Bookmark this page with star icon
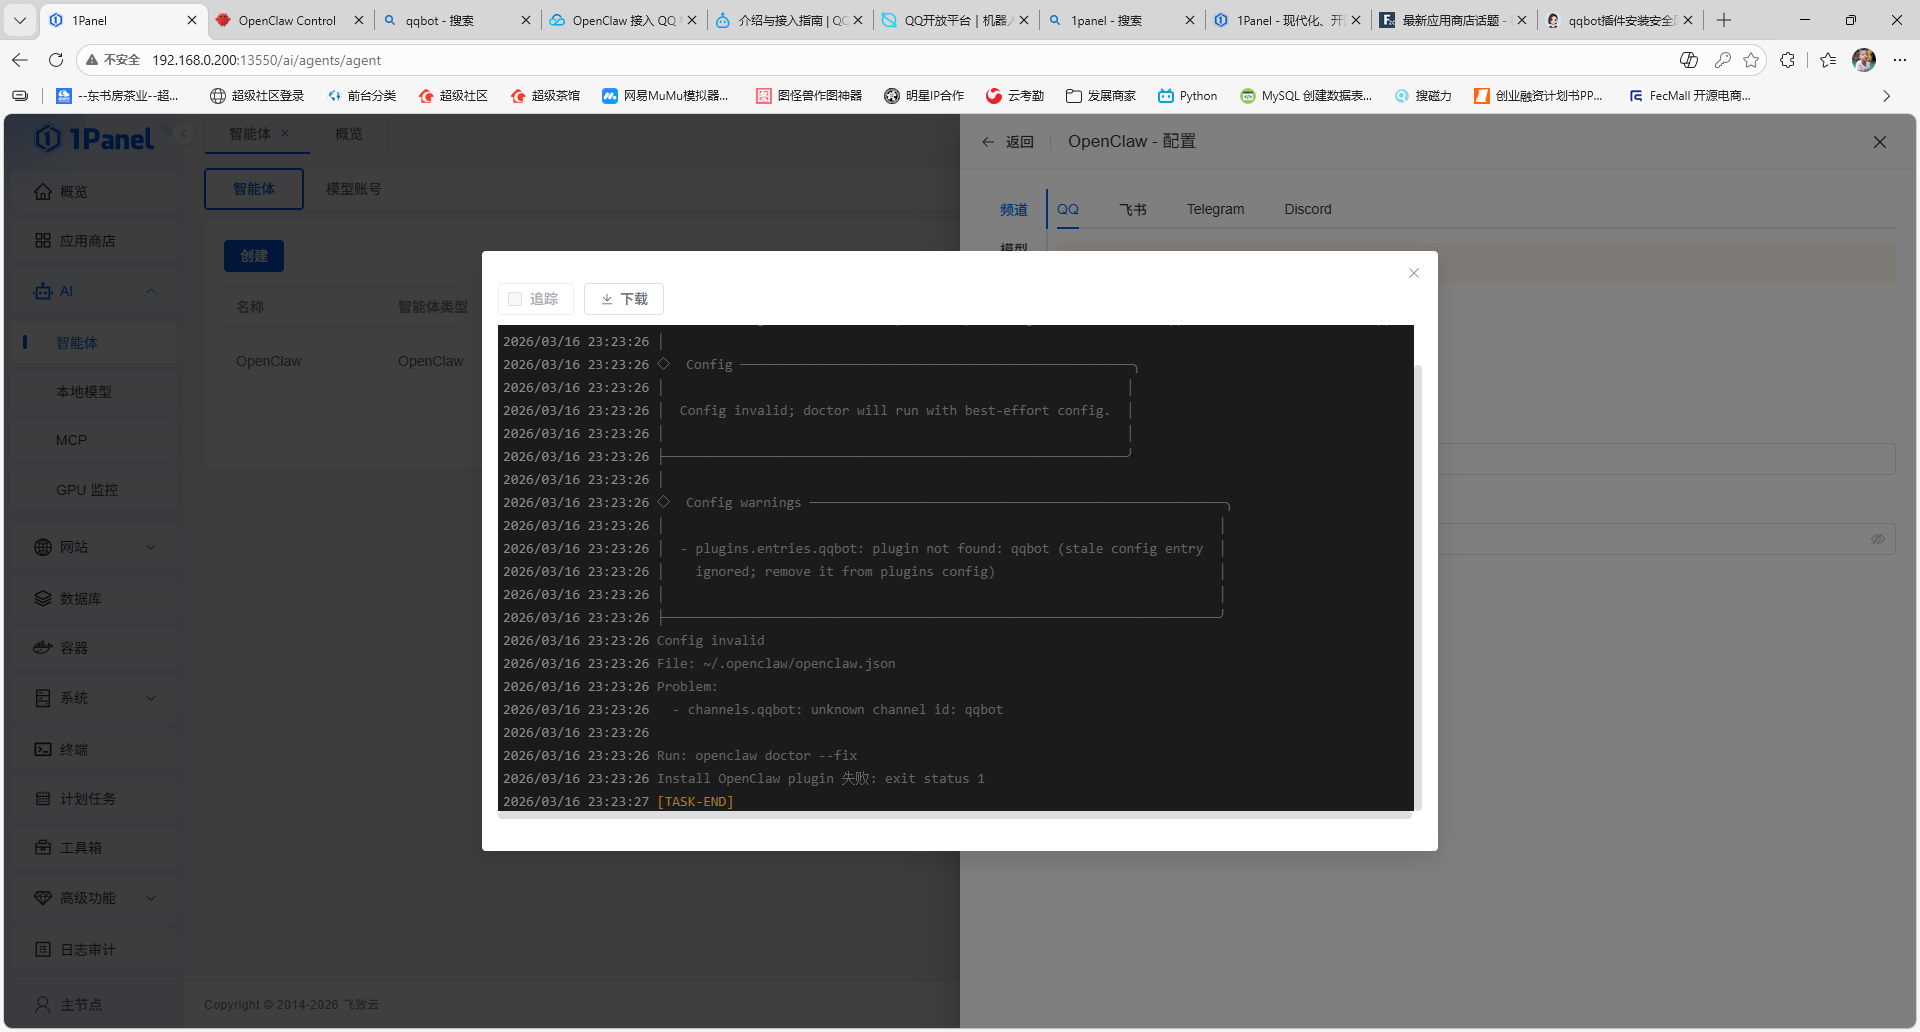Screen dimensions: 1920x1032 pyautogui.click(x=1750, y=60)
